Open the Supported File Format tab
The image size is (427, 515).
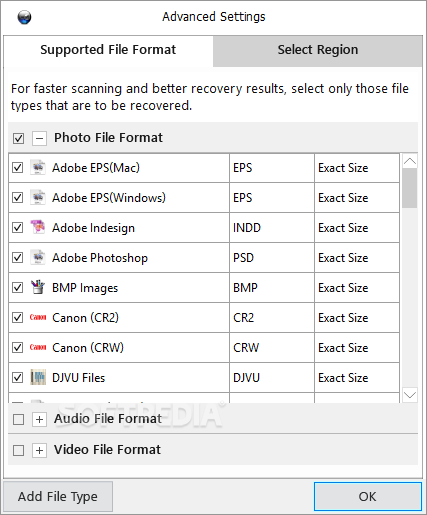pyautogui.click(x=108, y=50)
